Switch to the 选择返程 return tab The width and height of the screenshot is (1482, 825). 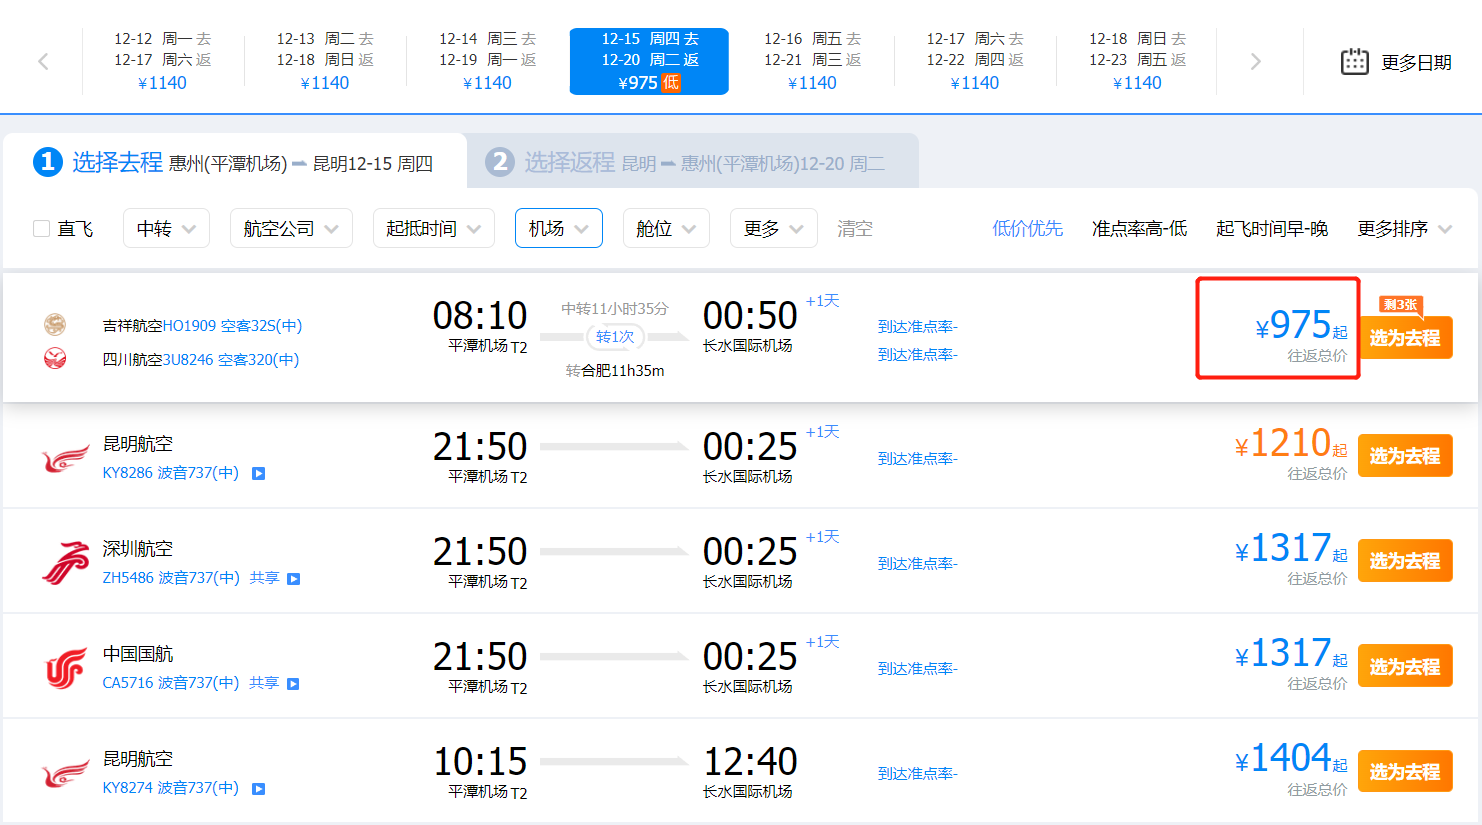pos(692,162)
